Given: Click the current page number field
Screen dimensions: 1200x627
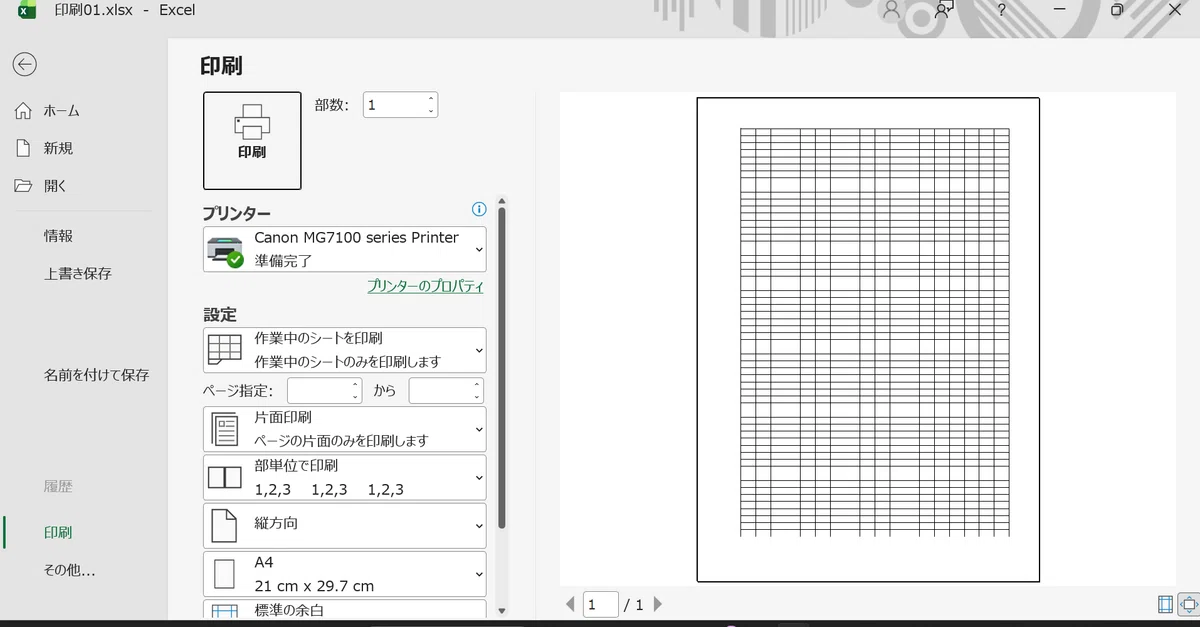Looking at the screenshot, I should [x=601, y=604].
